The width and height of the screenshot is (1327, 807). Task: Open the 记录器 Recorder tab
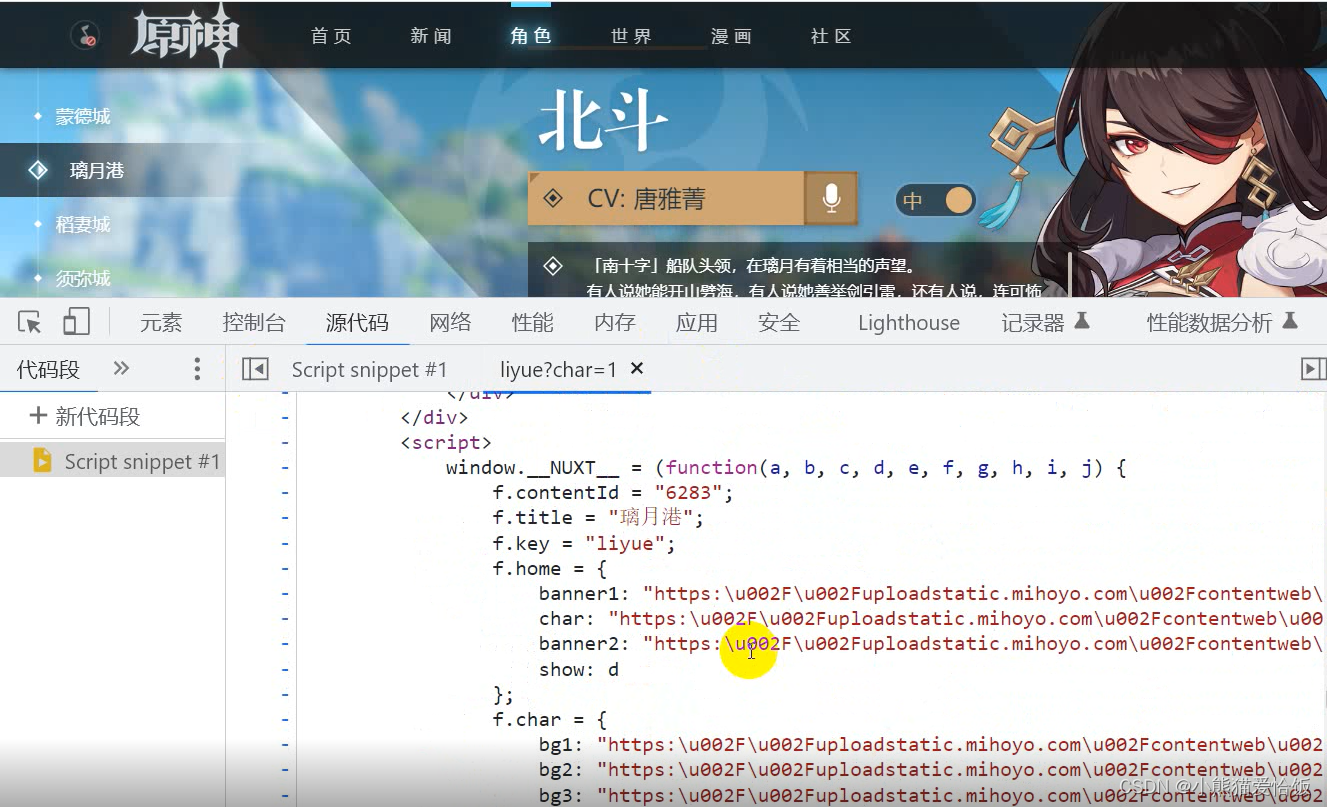[x=1045, y=322]
